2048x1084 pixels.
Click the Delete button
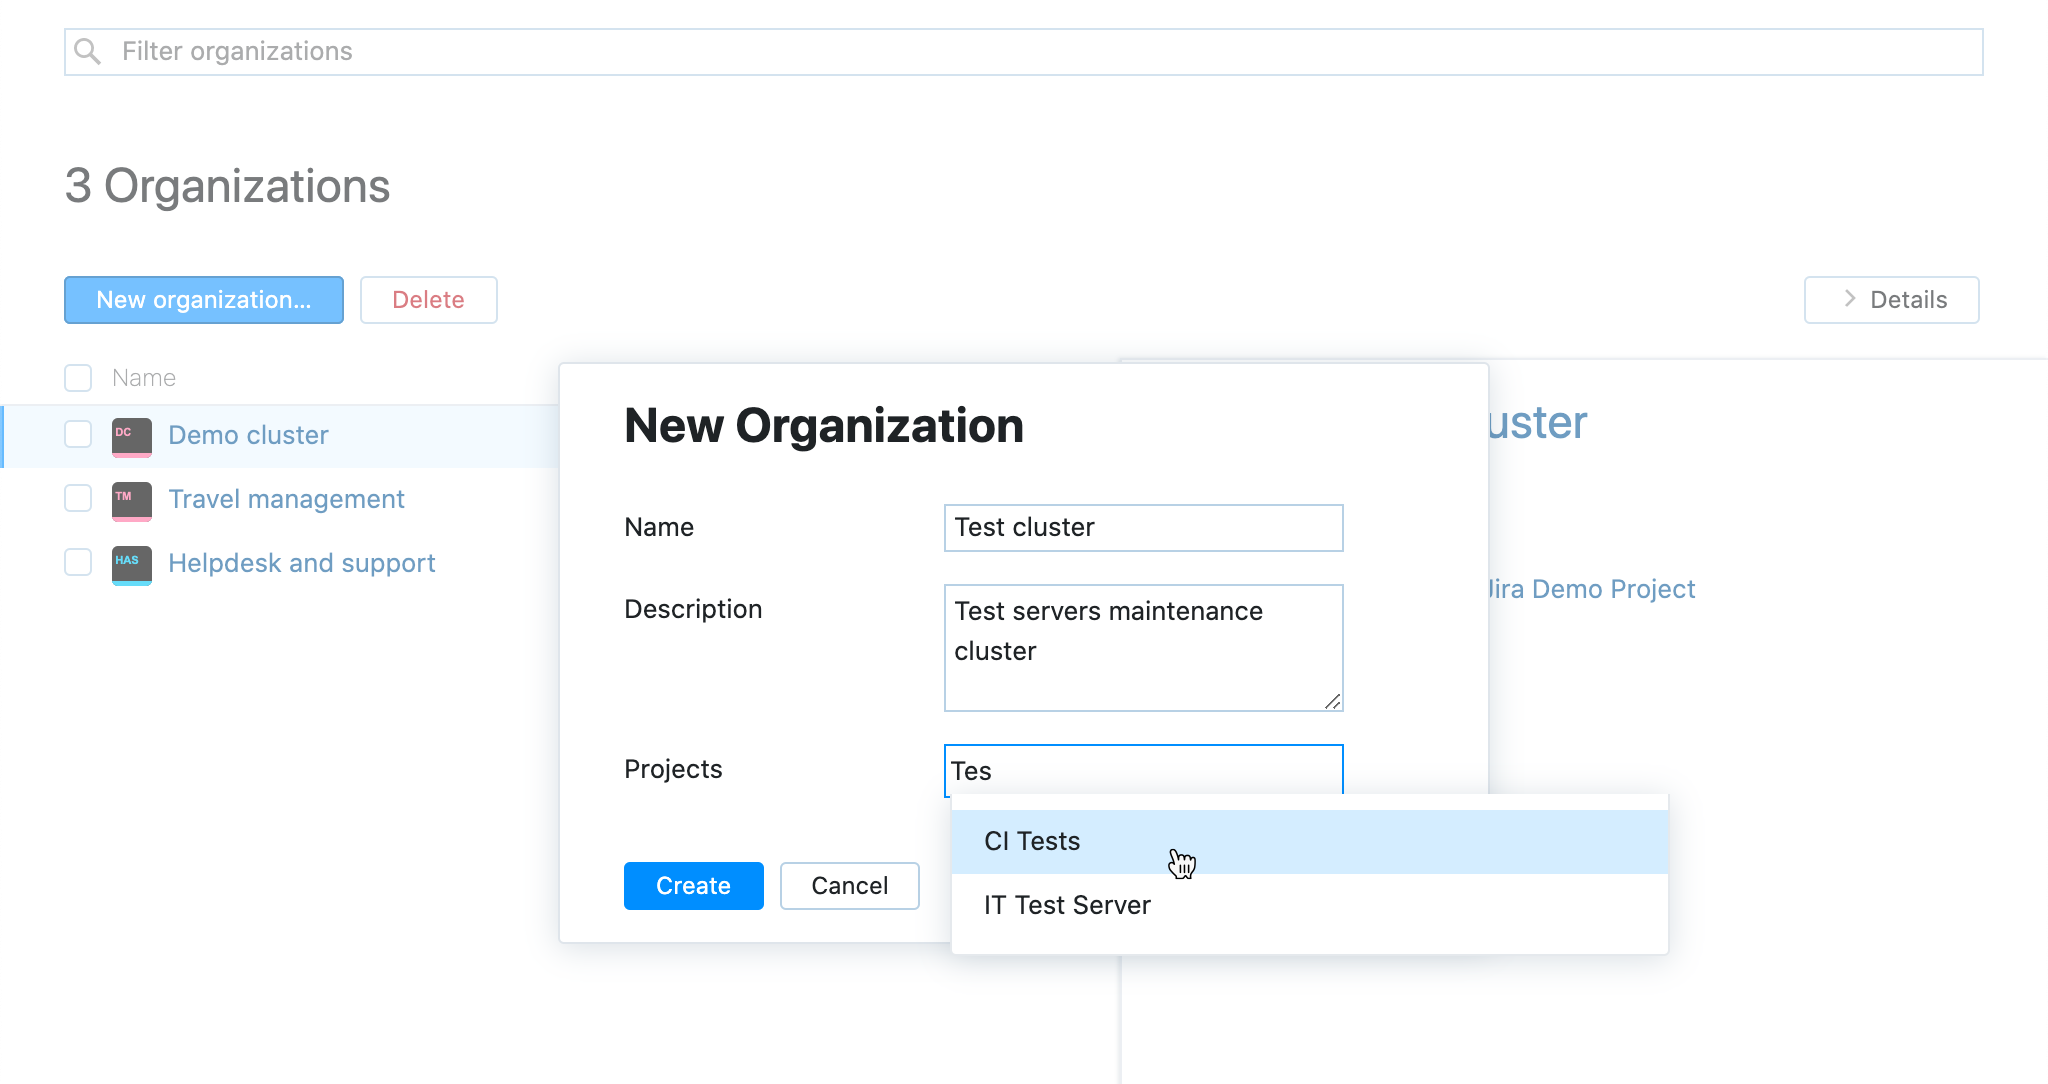click(x=428, y=299)
